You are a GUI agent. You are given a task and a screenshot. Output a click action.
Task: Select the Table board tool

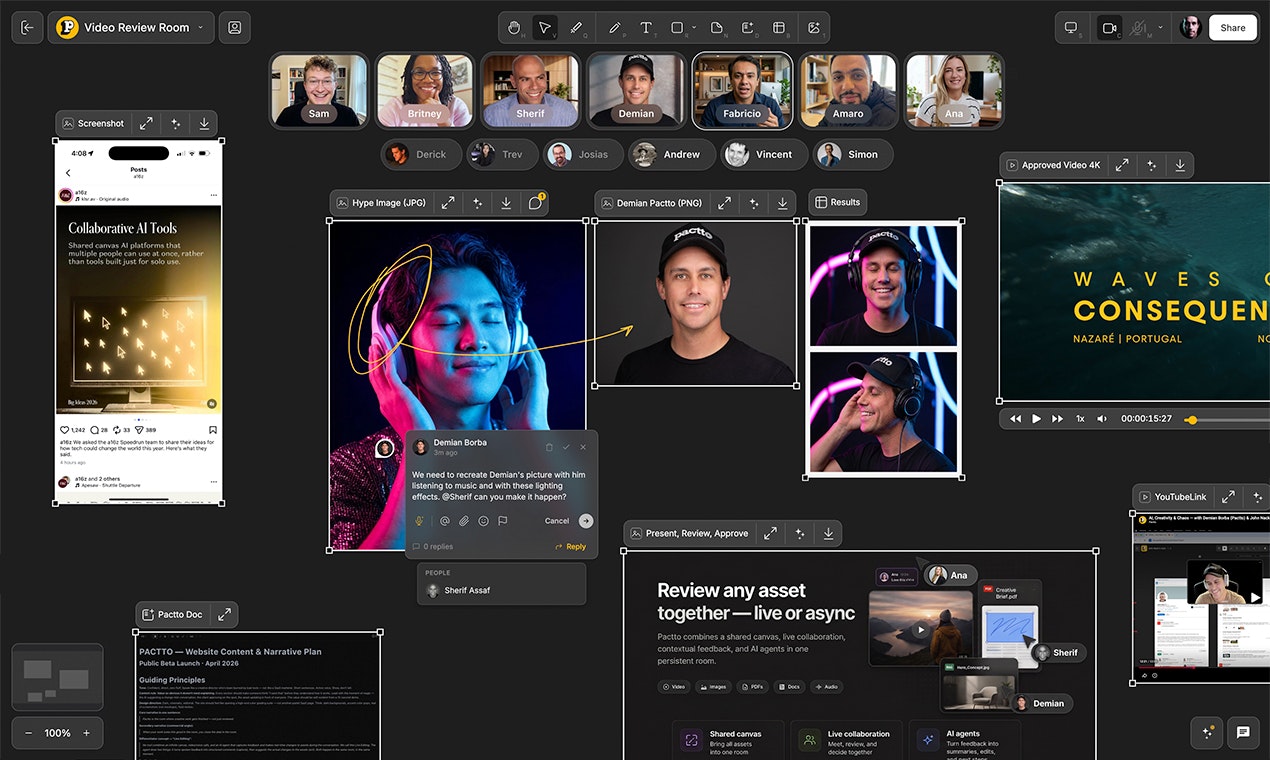pos(779,27)
